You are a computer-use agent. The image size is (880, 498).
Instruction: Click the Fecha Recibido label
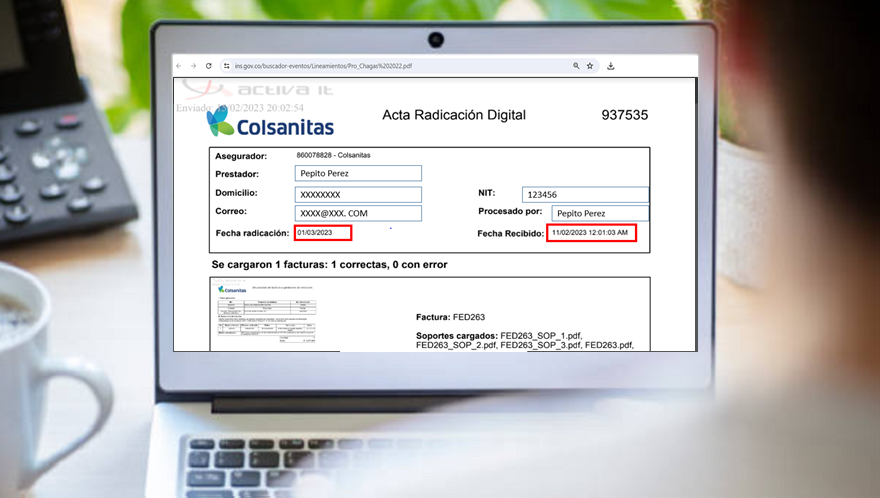click(511, 234)
